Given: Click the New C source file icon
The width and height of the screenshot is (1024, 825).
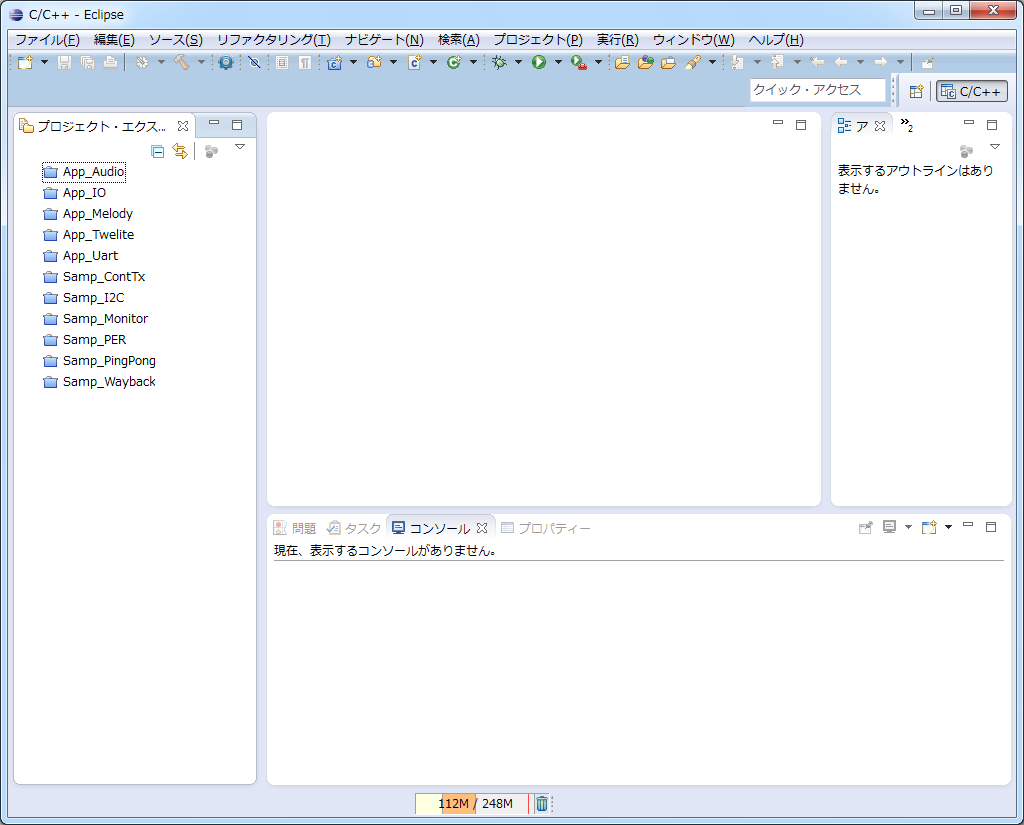Looking at the screenshot, I should coord(414,63).
